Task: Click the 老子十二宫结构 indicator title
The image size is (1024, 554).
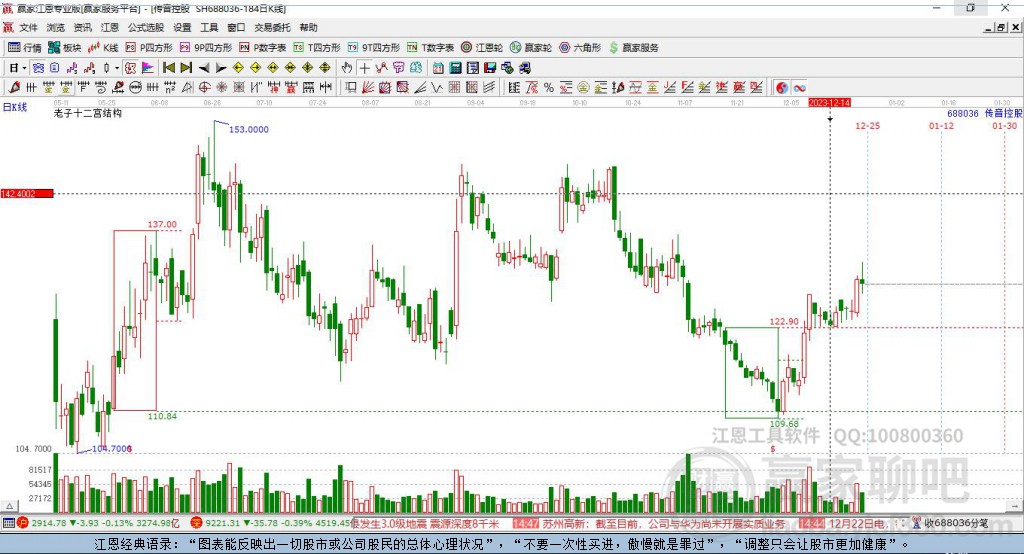Action: 88,113
